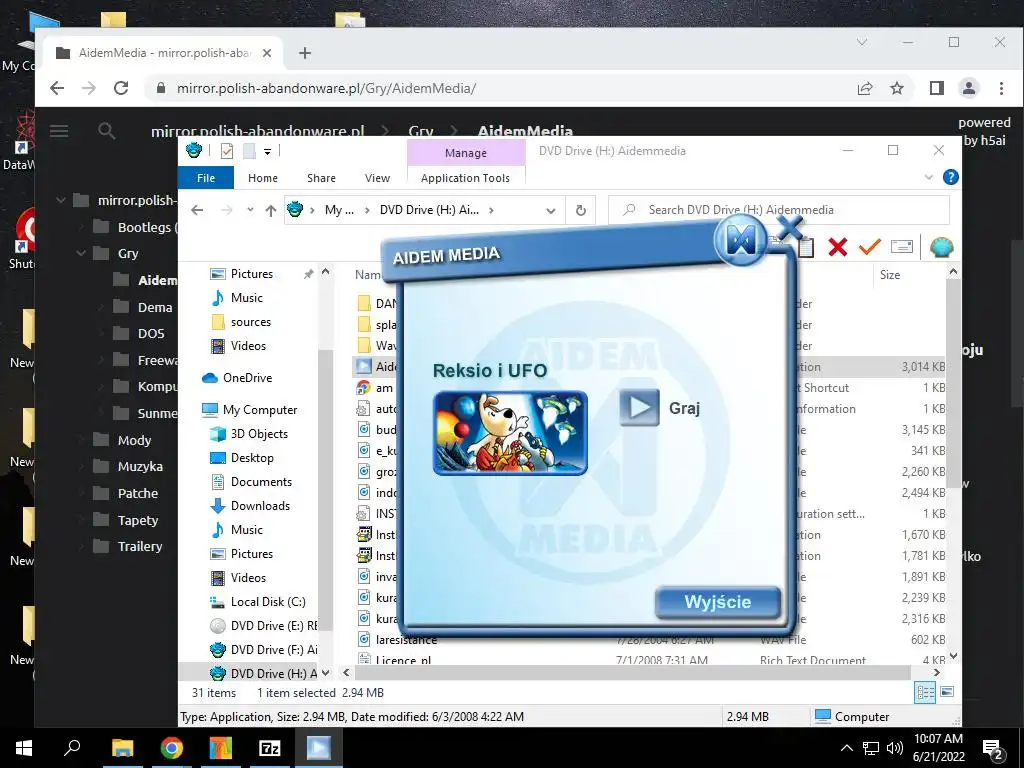
Task: Click the orange checkmark Properties icon
Action: (869, 247)
